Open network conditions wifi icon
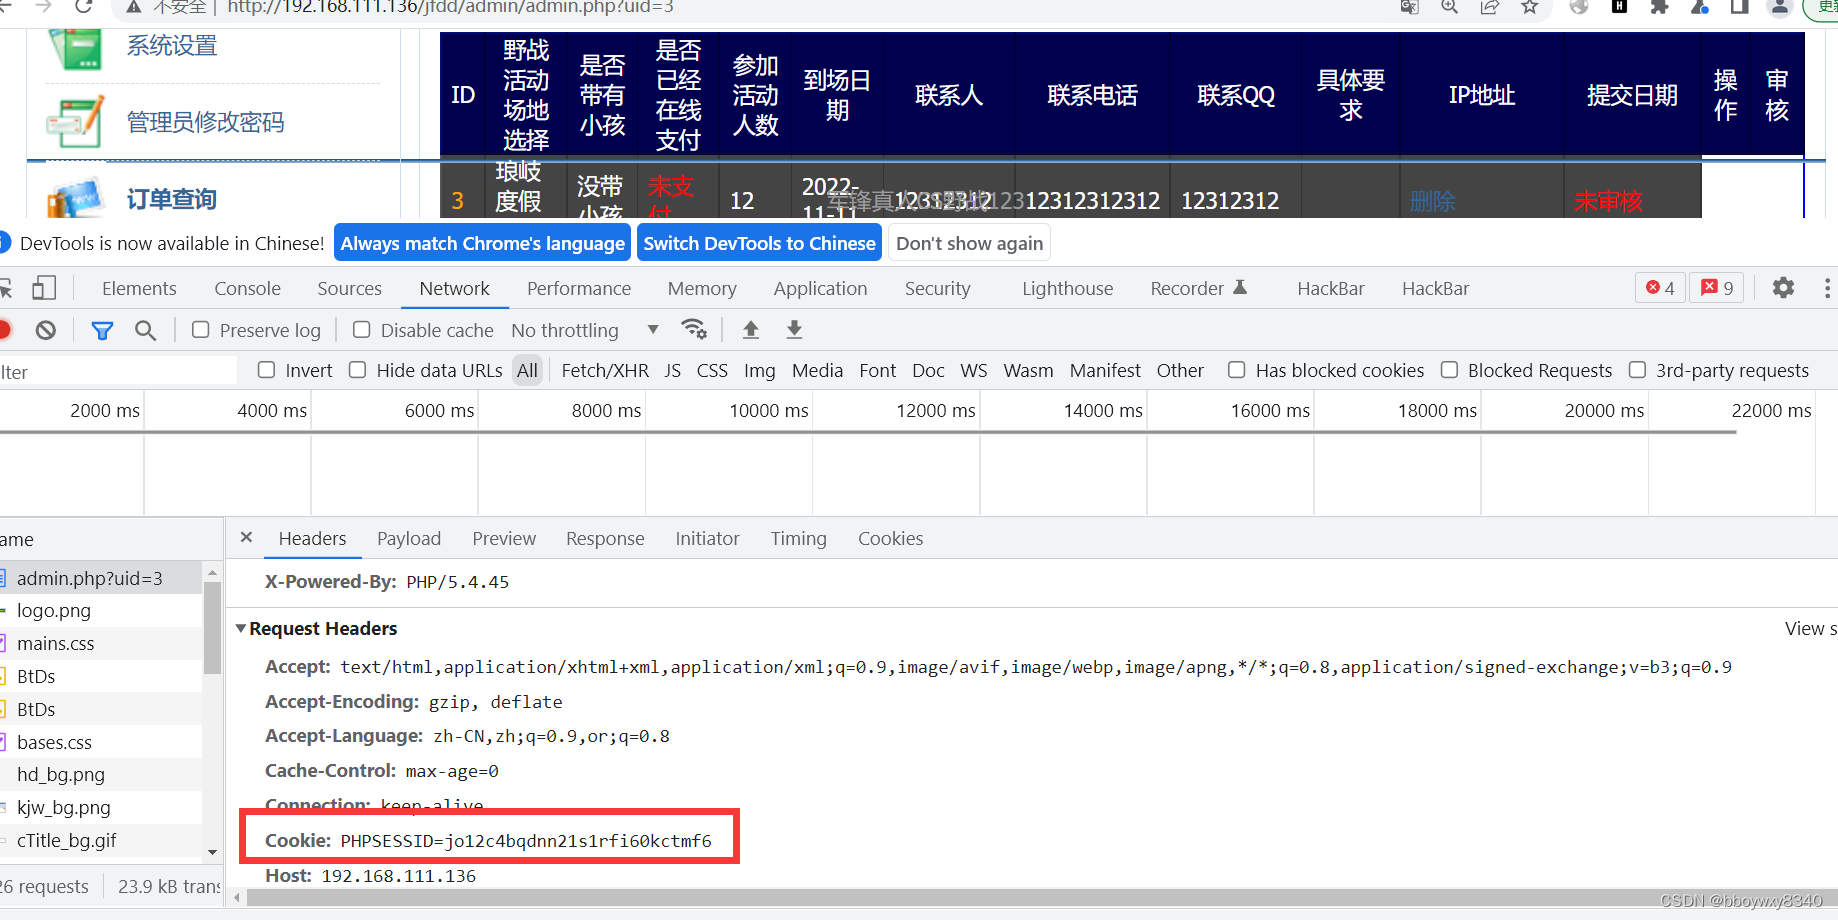The width and height of the screenshot is (1838, 920). pos(694,329)
